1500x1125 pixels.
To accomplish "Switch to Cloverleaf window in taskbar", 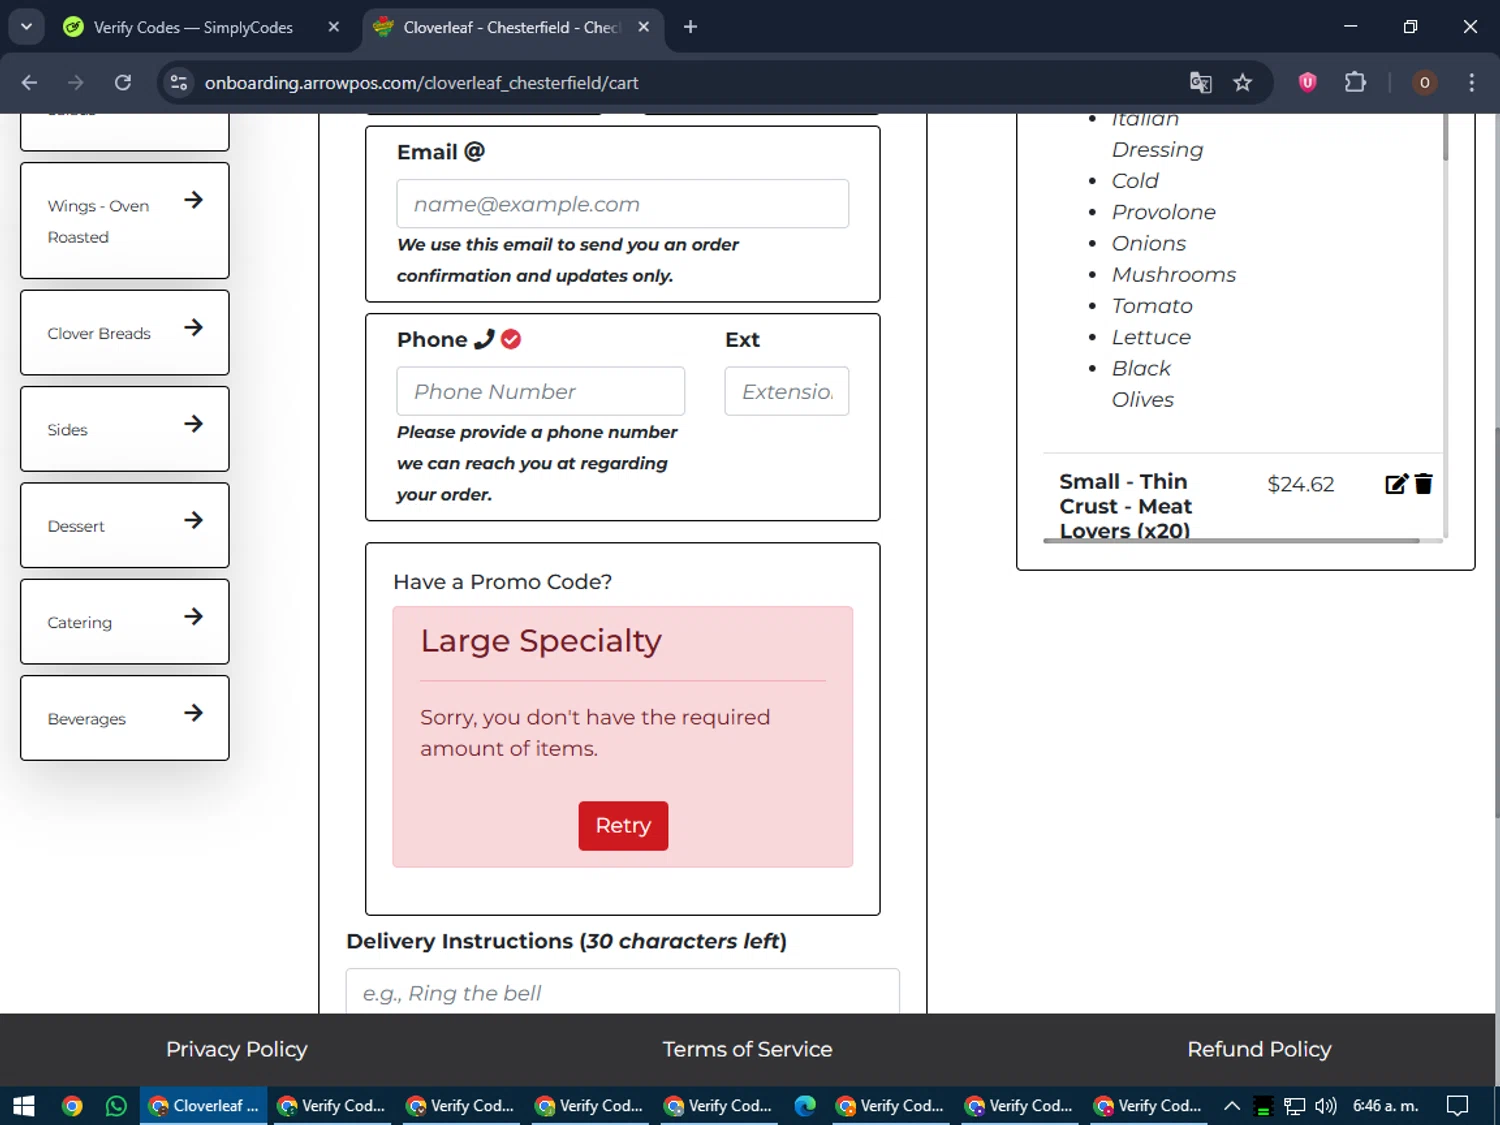I will [x=204, y=1106].
